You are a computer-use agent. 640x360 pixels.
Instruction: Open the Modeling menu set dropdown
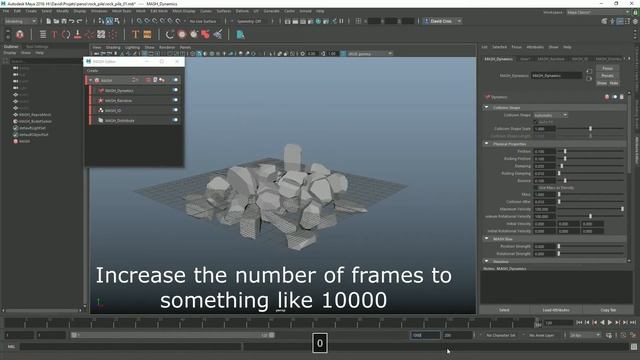tap(20, 21)
